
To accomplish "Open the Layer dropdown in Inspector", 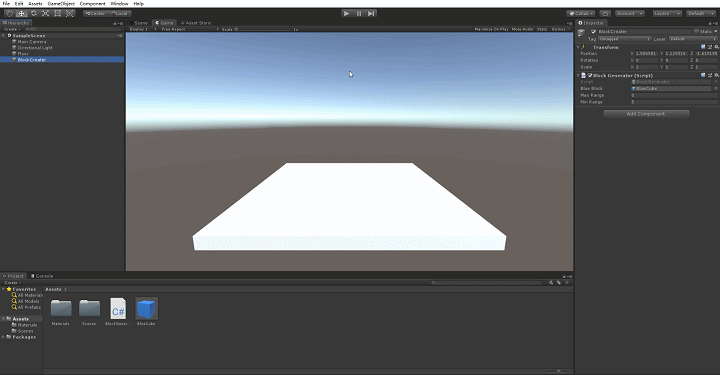I will 693,39.
